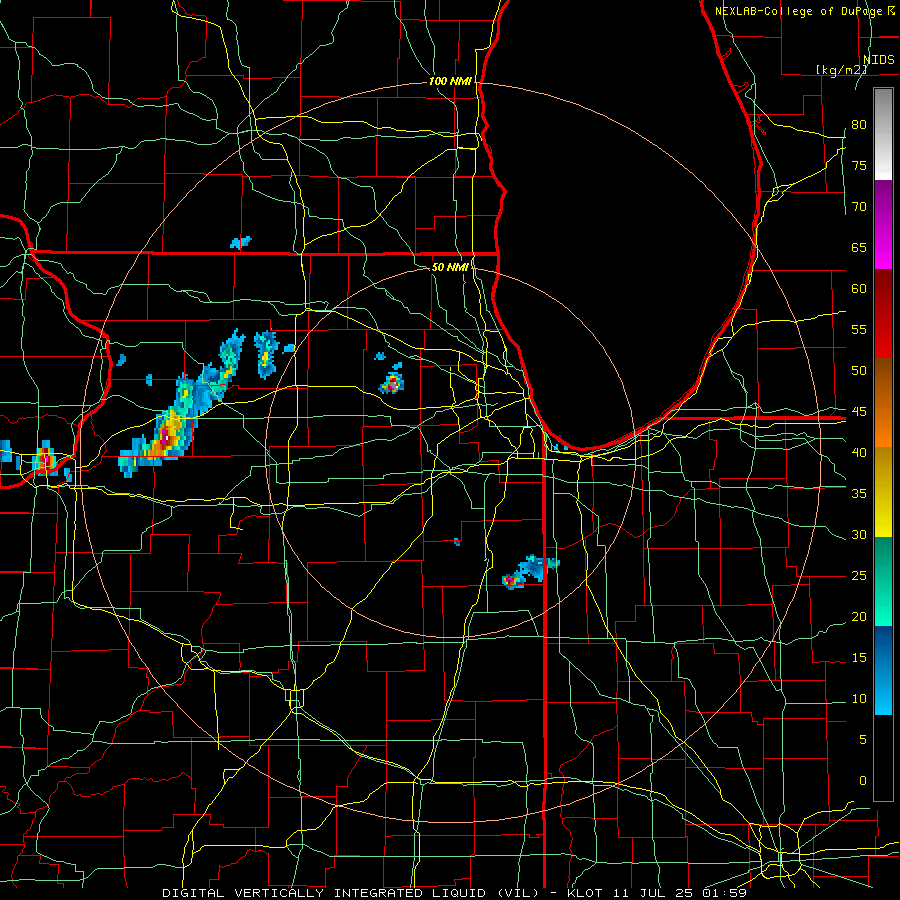Image resolution: width=900 pixels, height=900 pixels.
Task: Click the 45 value on the VIL scale
Action: point(859,412)
